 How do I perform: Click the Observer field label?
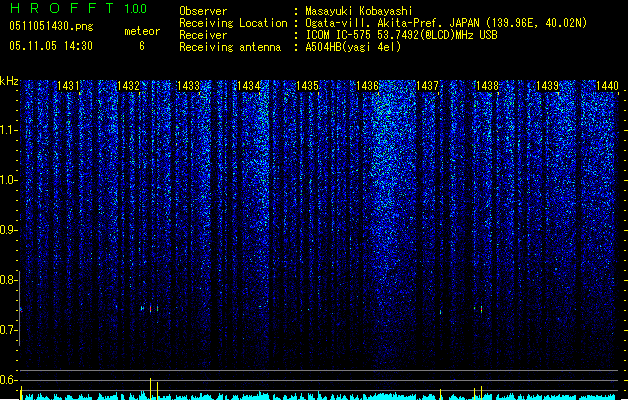click(x=203, y=11)
